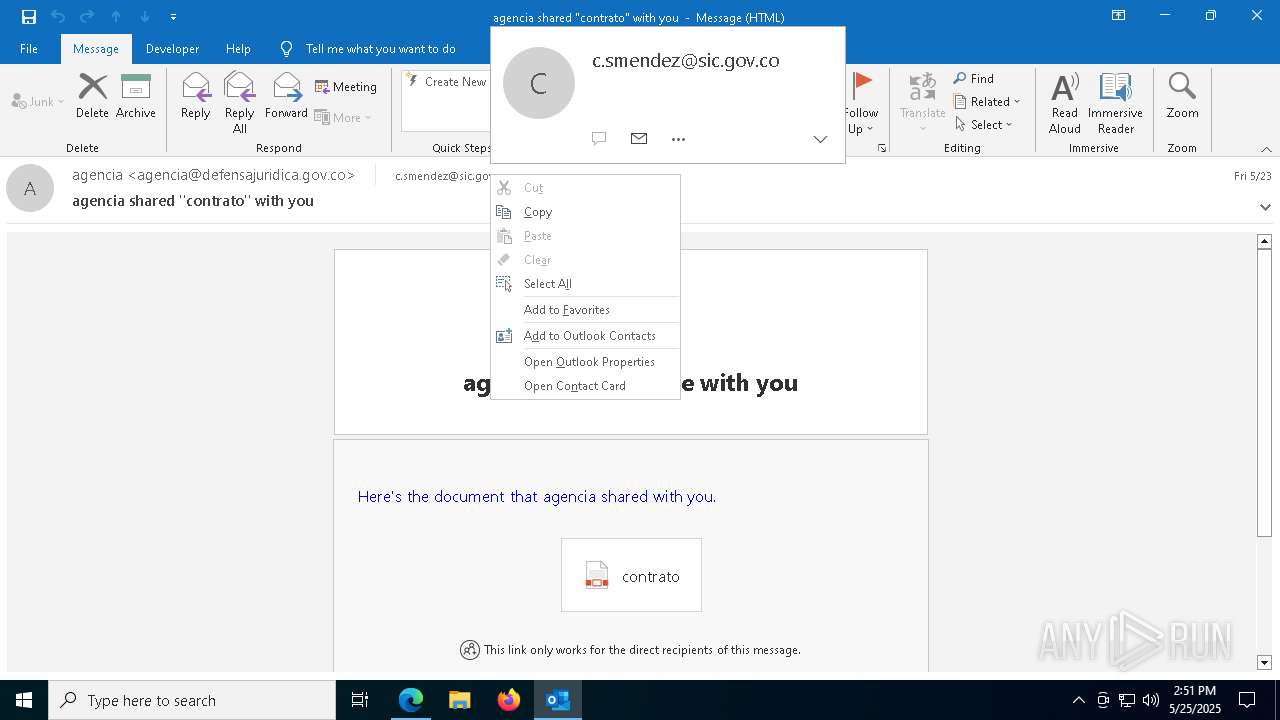Reply with Meeting
Viewport: 1280px width, 720px height.
[x=346, y=87]
